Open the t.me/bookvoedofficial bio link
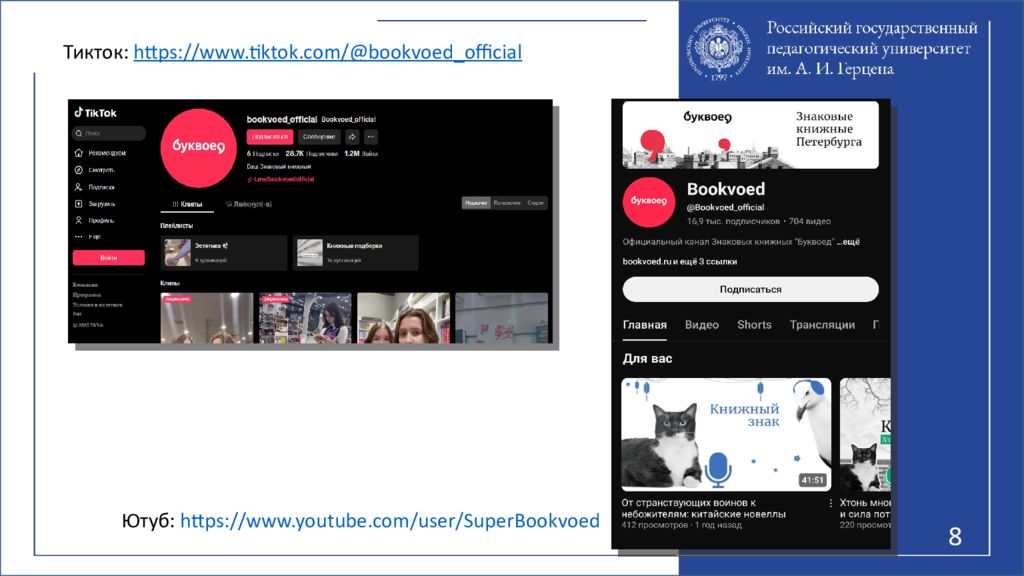 pos(281,179)
